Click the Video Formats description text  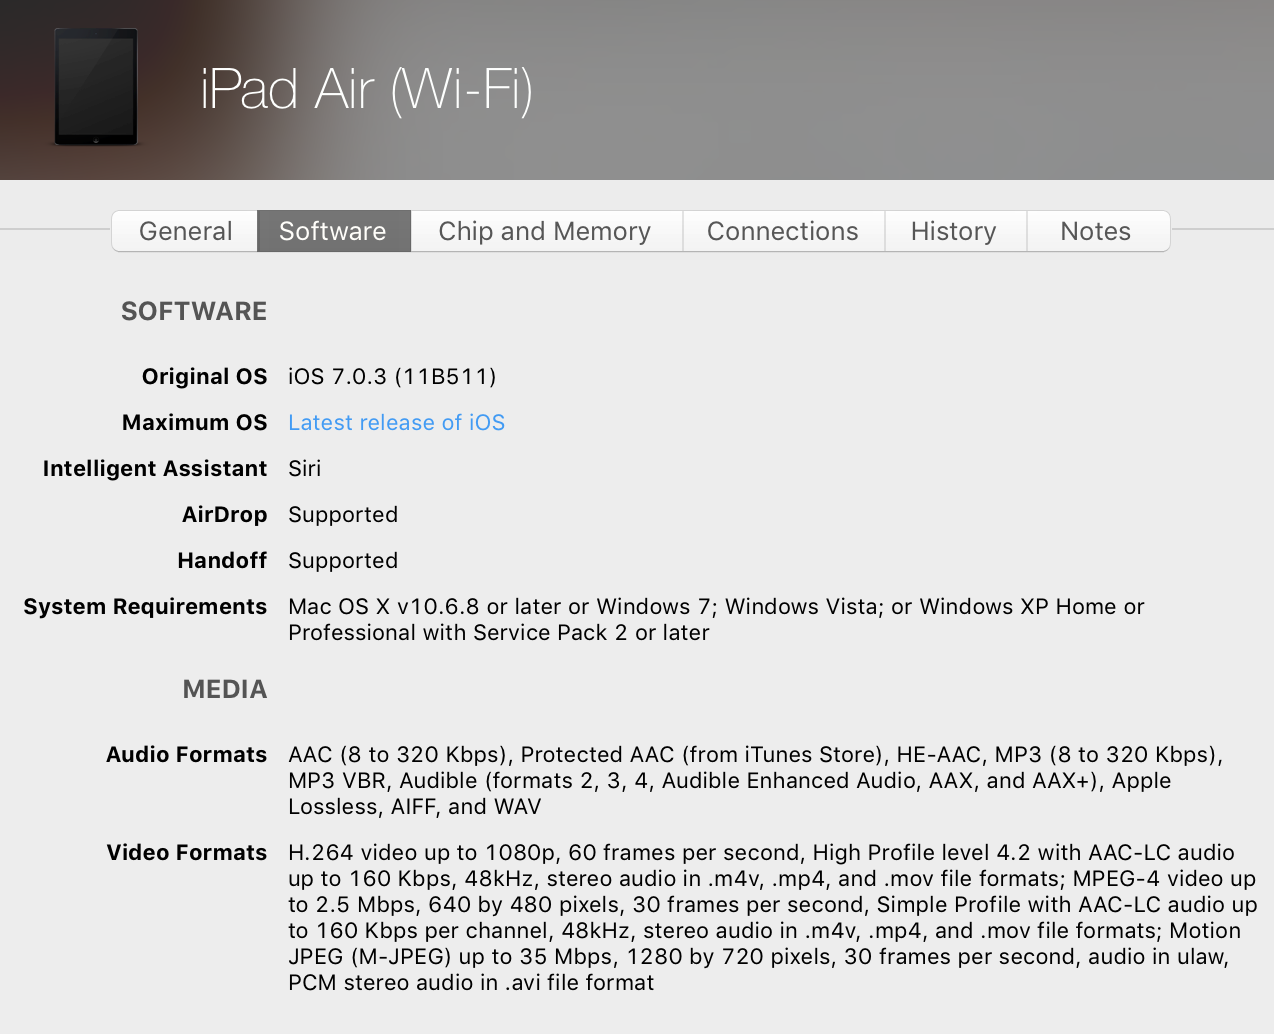772,918
